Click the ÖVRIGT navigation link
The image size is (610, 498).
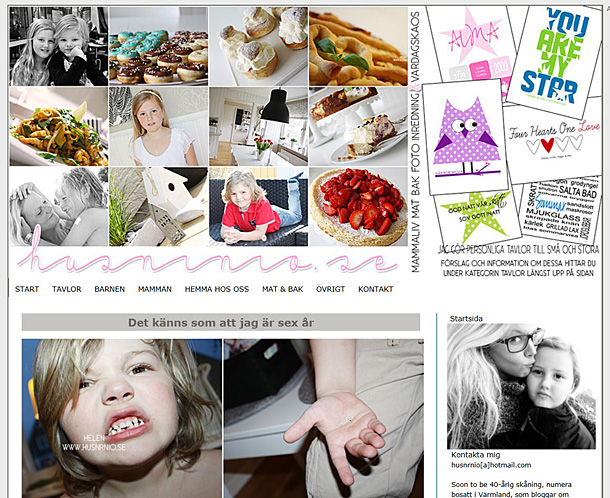pos(330,289)
